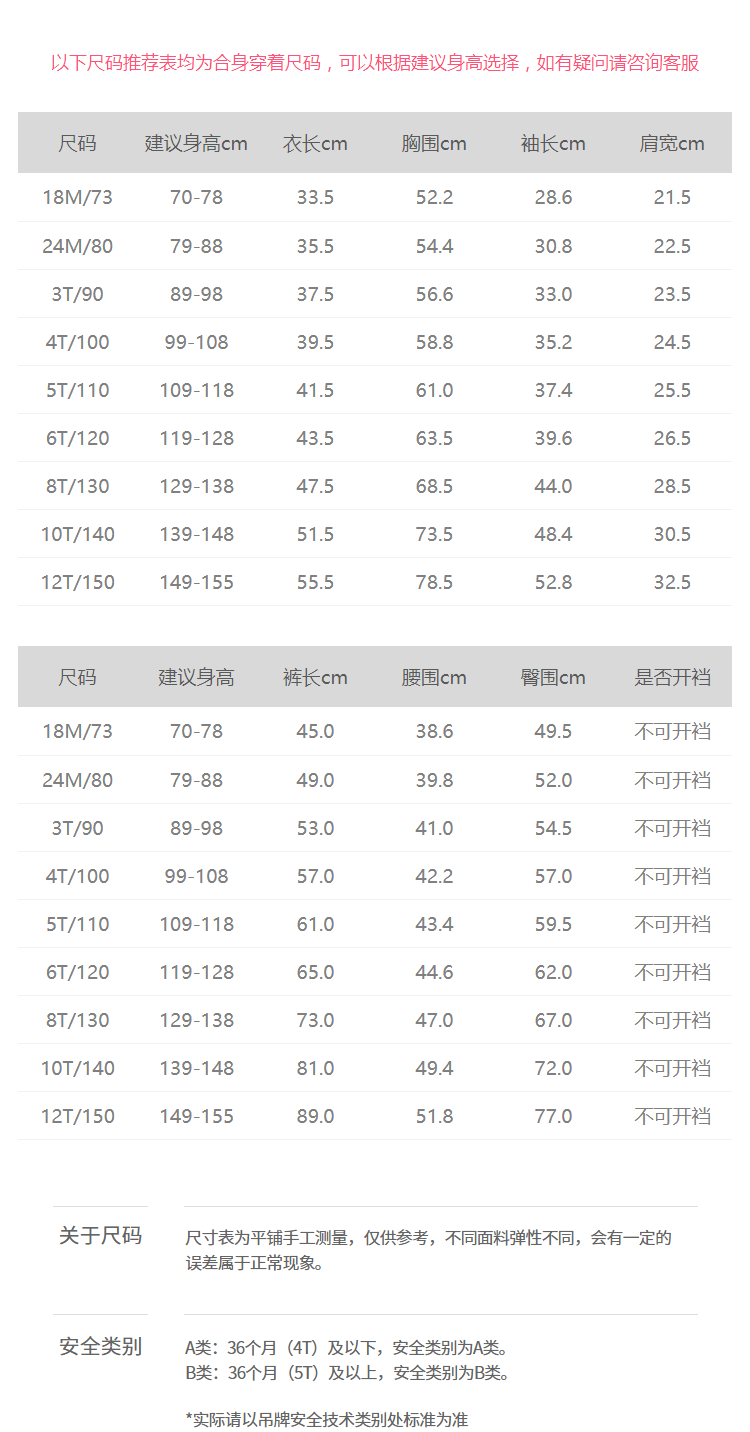Click the 衣长cm column header
Screen dimensions: 750x1432
pos(315,144)
